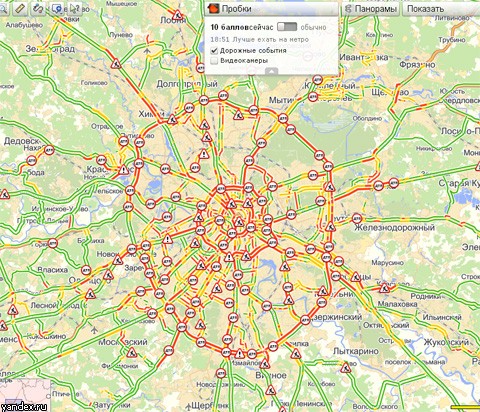The height and width of the screenshot is (412, 480).
Task: Flip the сейчас/обычно traffic switch
Action: coord(287,27)
